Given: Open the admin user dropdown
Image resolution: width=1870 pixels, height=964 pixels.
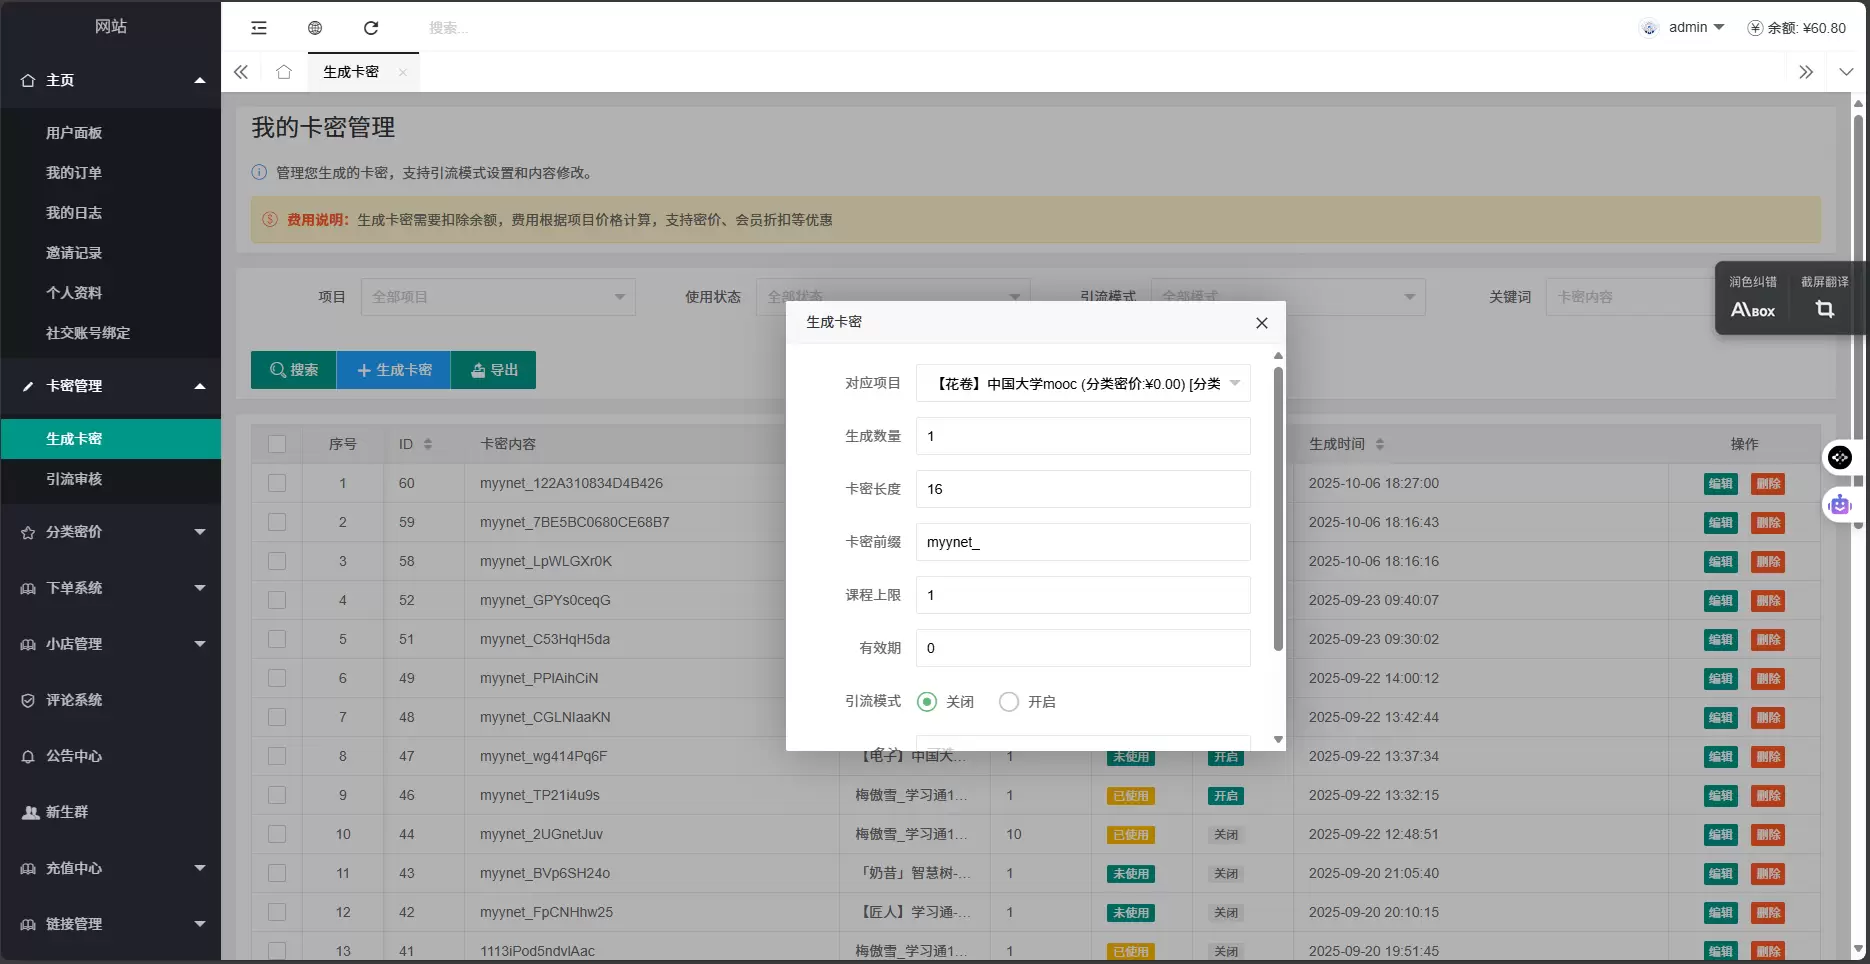Looking at the screenshot, I should pyautogui.click(x=1696, y=28).
